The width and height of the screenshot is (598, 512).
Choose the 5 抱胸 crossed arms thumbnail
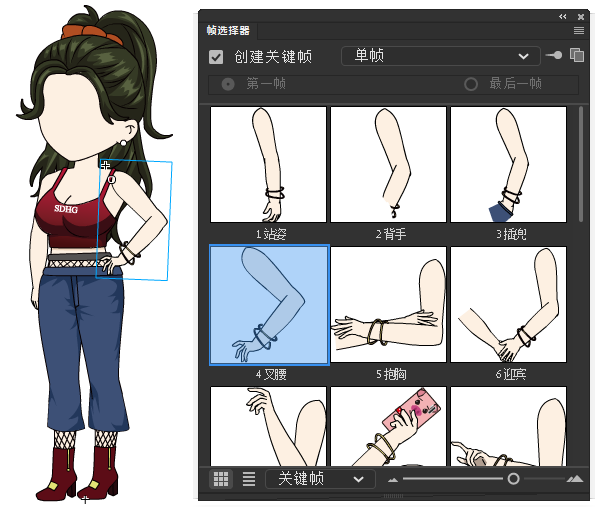[388, 305]
